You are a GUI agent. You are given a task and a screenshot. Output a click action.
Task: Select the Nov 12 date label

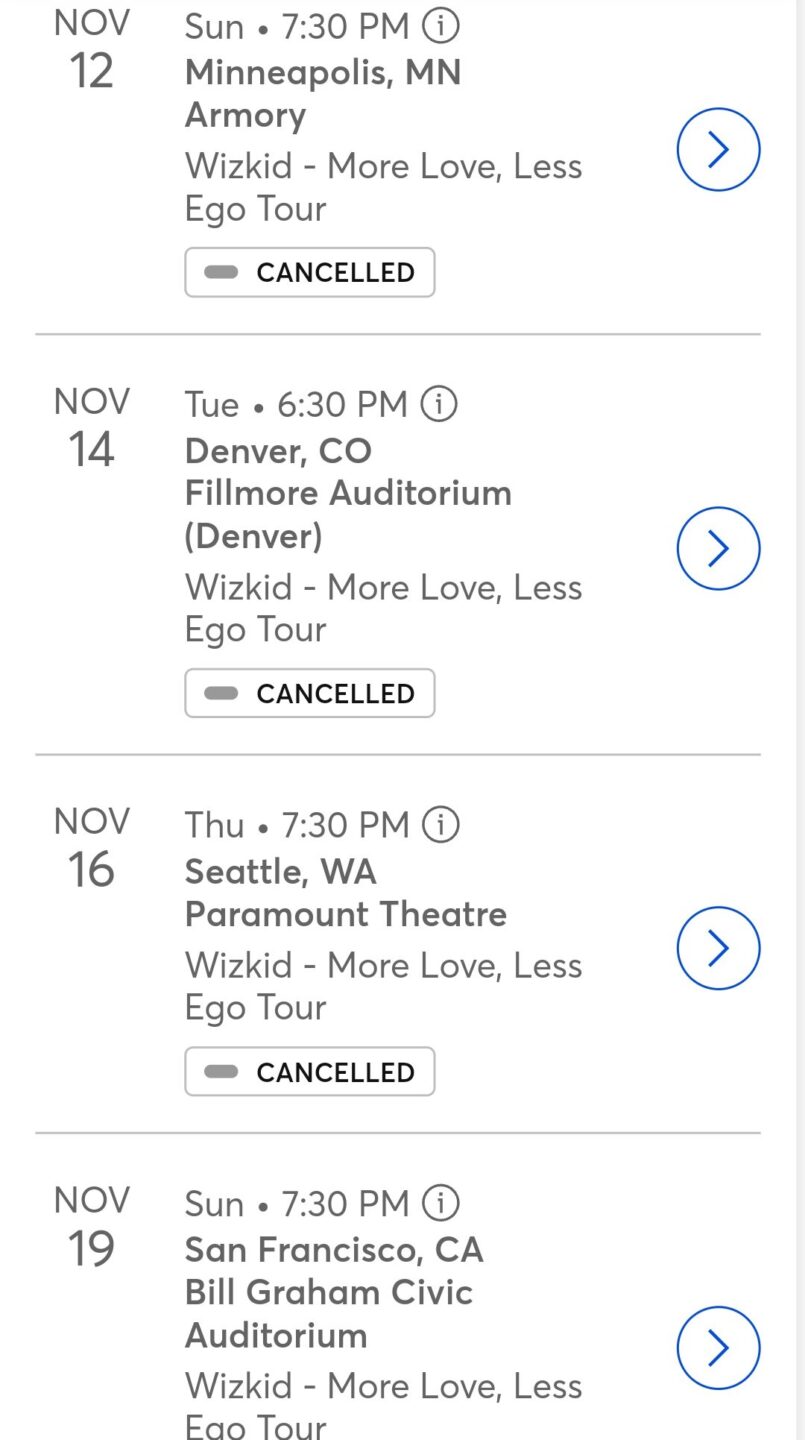point(91,50)
